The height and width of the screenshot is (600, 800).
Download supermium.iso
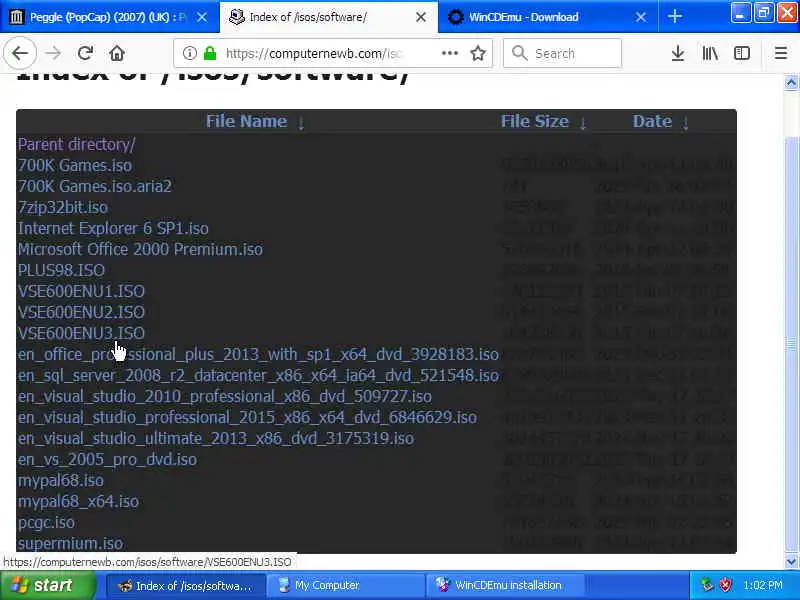(70, 543)
